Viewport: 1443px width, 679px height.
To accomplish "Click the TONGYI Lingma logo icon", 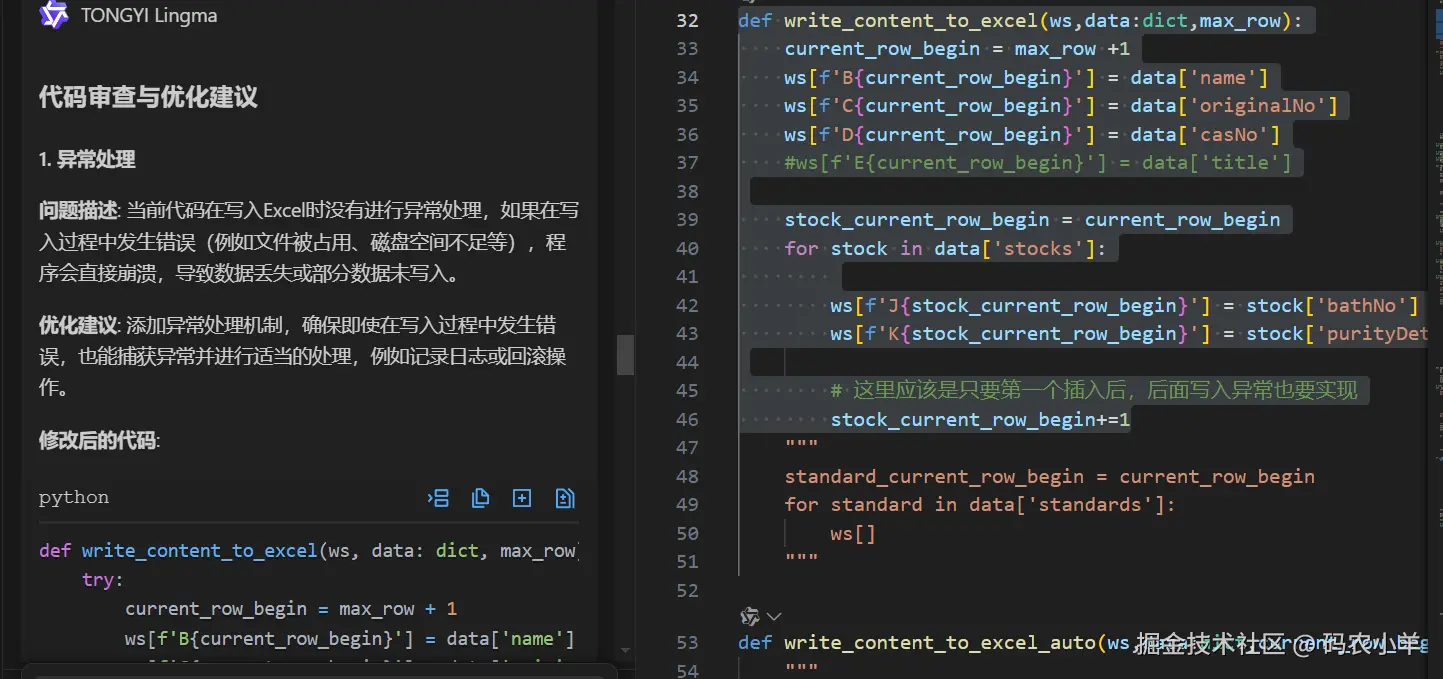I will tap(53, 15).
